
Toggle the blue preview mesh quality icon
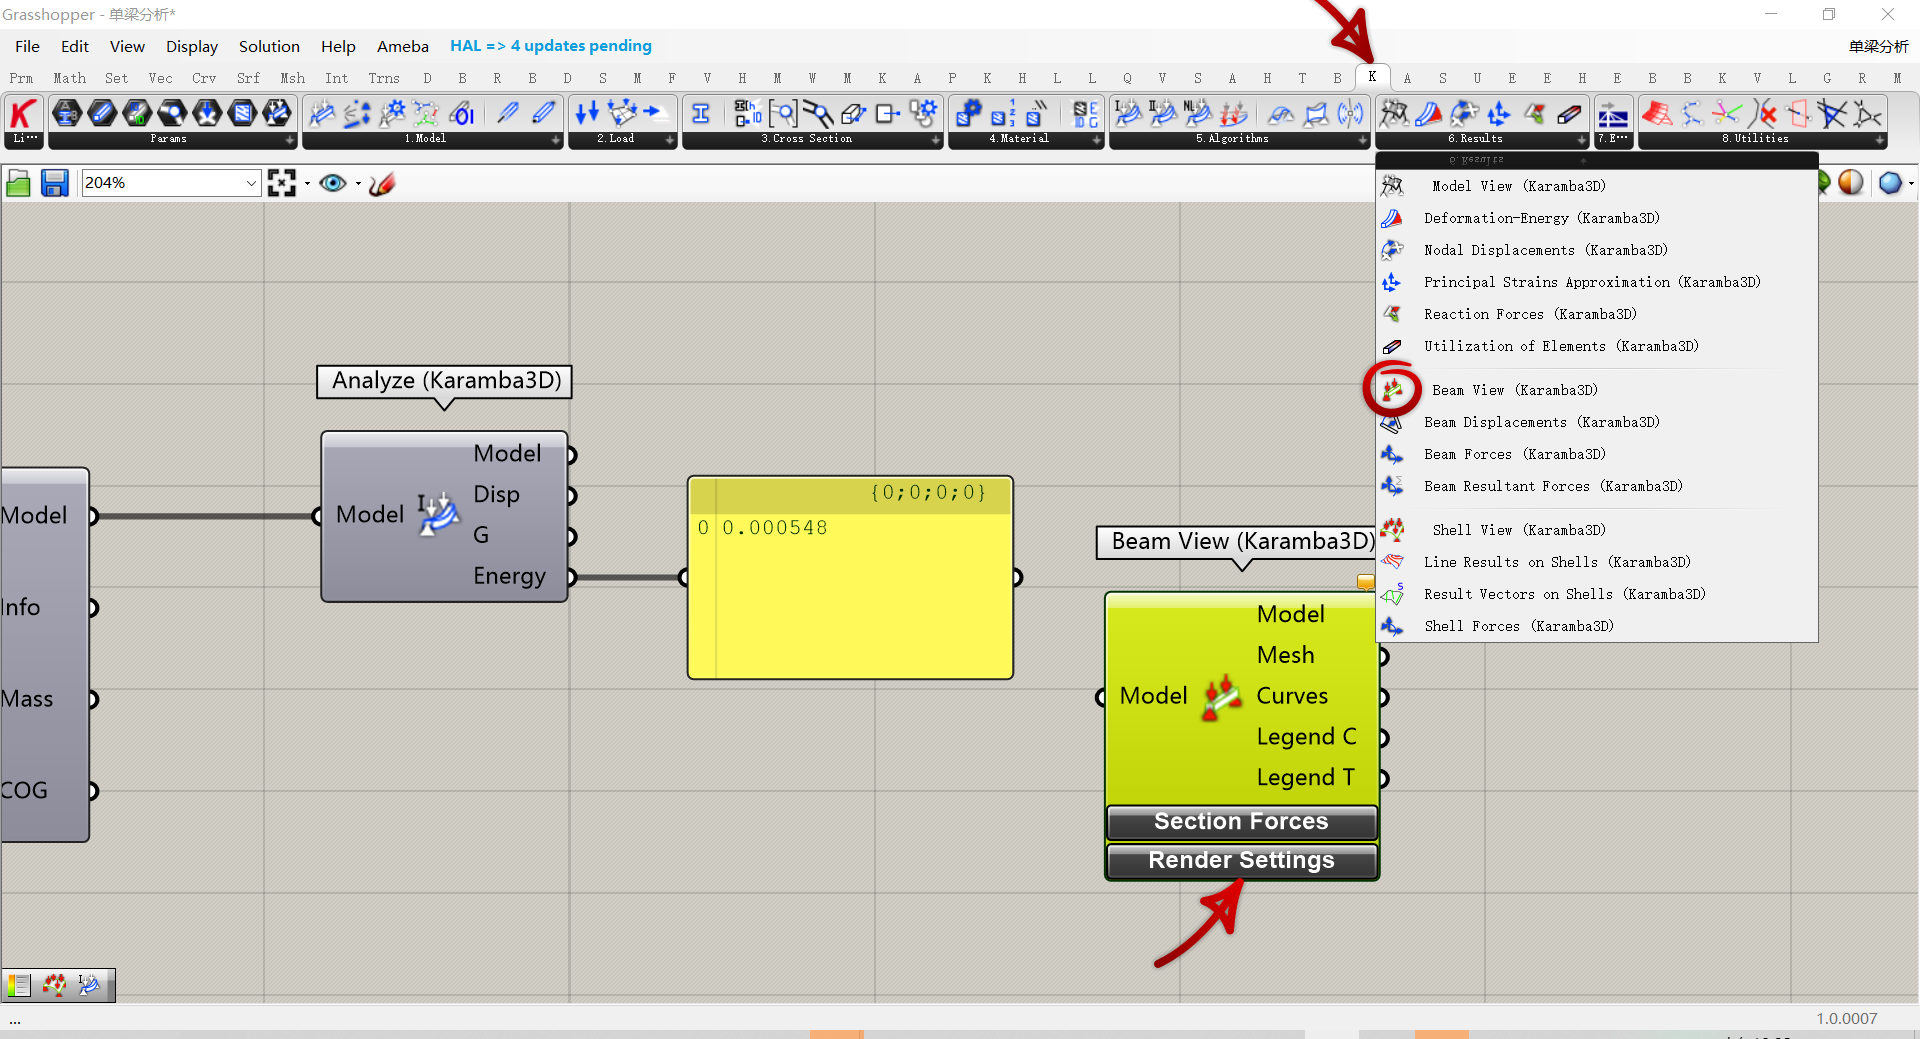tap(1890, 182)
